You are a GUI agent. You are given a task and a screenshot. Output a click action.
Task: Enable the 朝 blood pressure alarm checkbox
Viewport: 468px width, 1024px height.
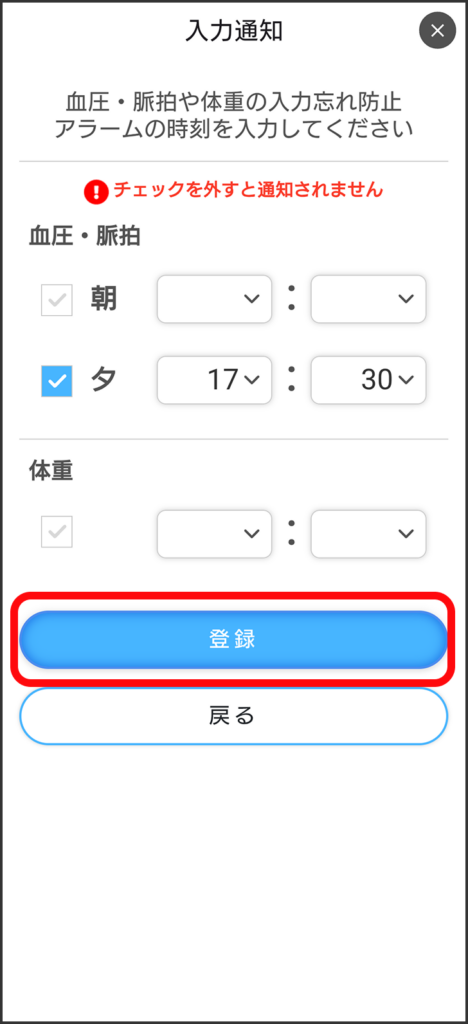(57, 300)
